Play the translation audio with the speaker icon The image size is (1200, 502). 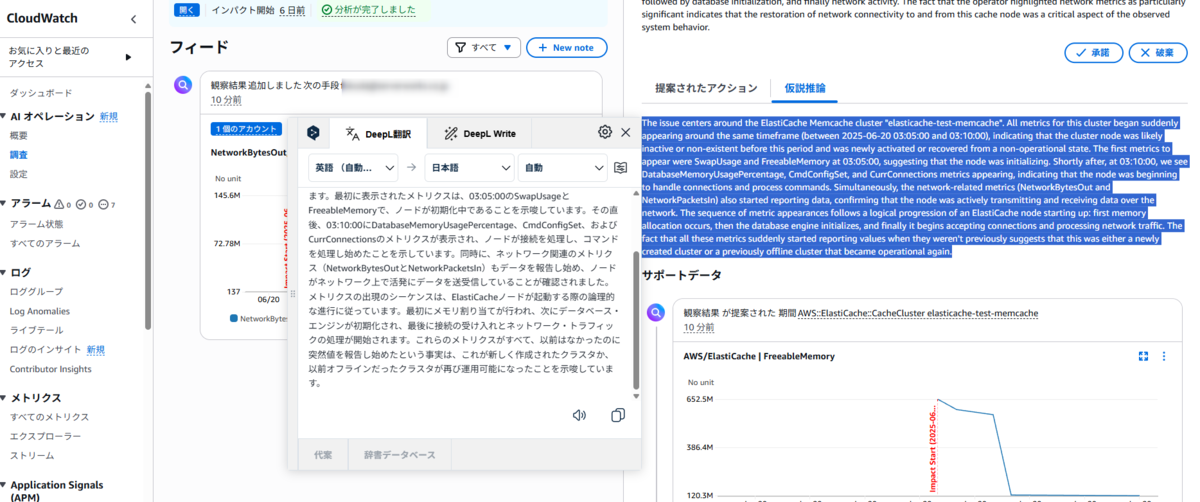tap(579, 415)
